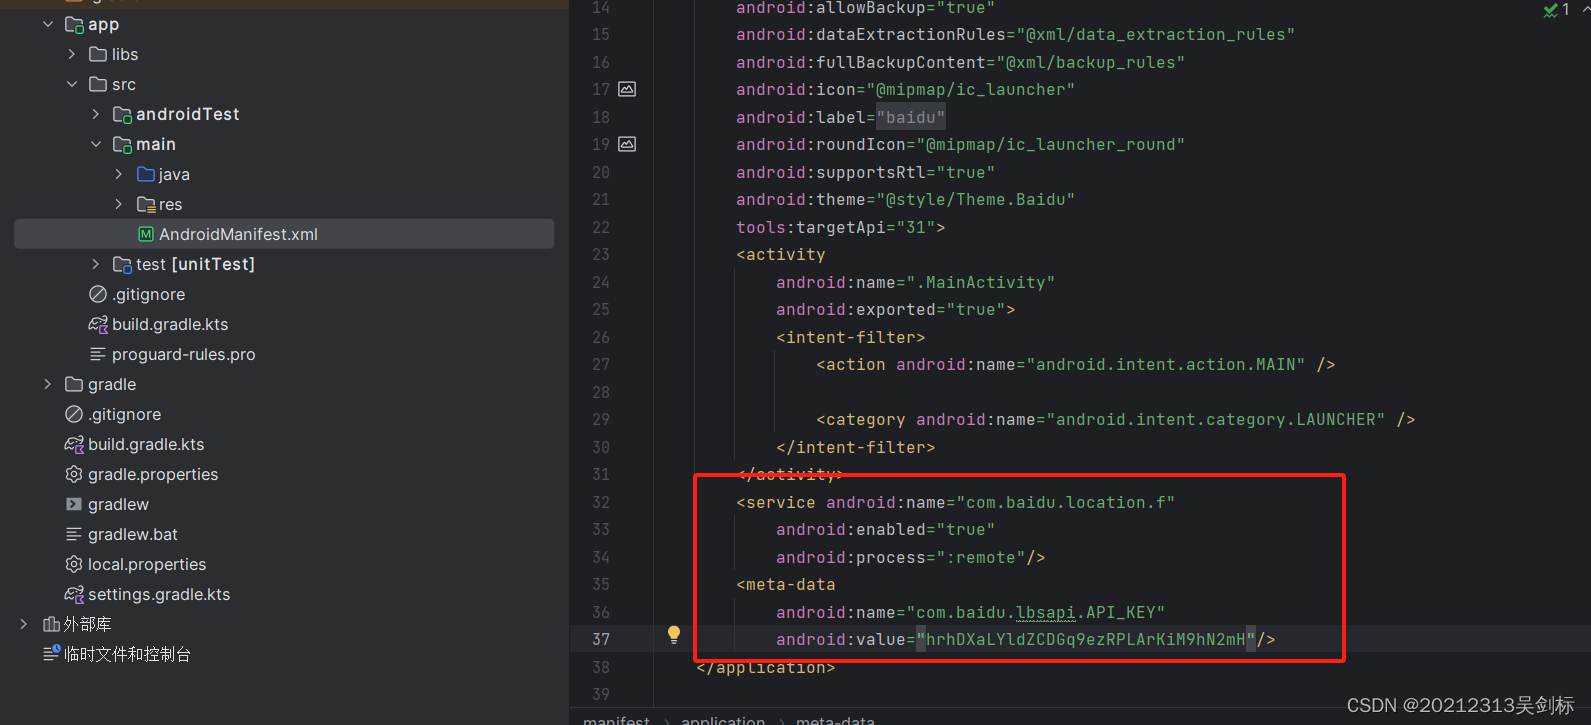The image size is (1591, 725).
Task: Click the test [unitTest] folder icon
Action: [122, 264]
